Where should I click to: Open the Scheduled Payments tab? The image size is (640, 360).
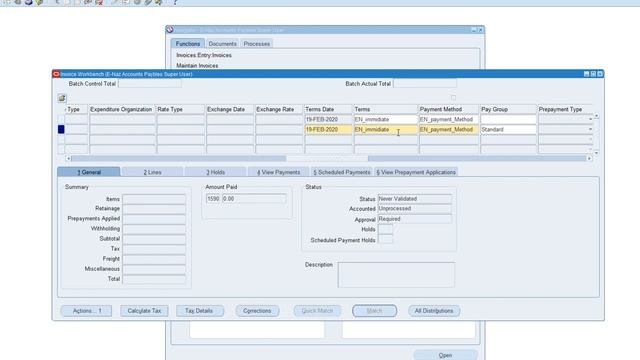click(x=342, y=172)
